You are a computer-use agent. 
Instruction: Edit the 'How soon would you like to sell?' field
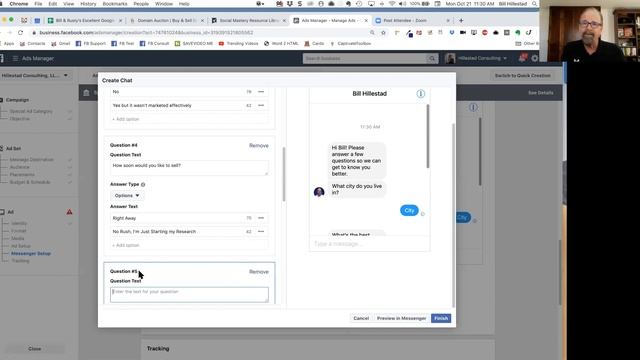pyautogui.click(x=189, y=168)
